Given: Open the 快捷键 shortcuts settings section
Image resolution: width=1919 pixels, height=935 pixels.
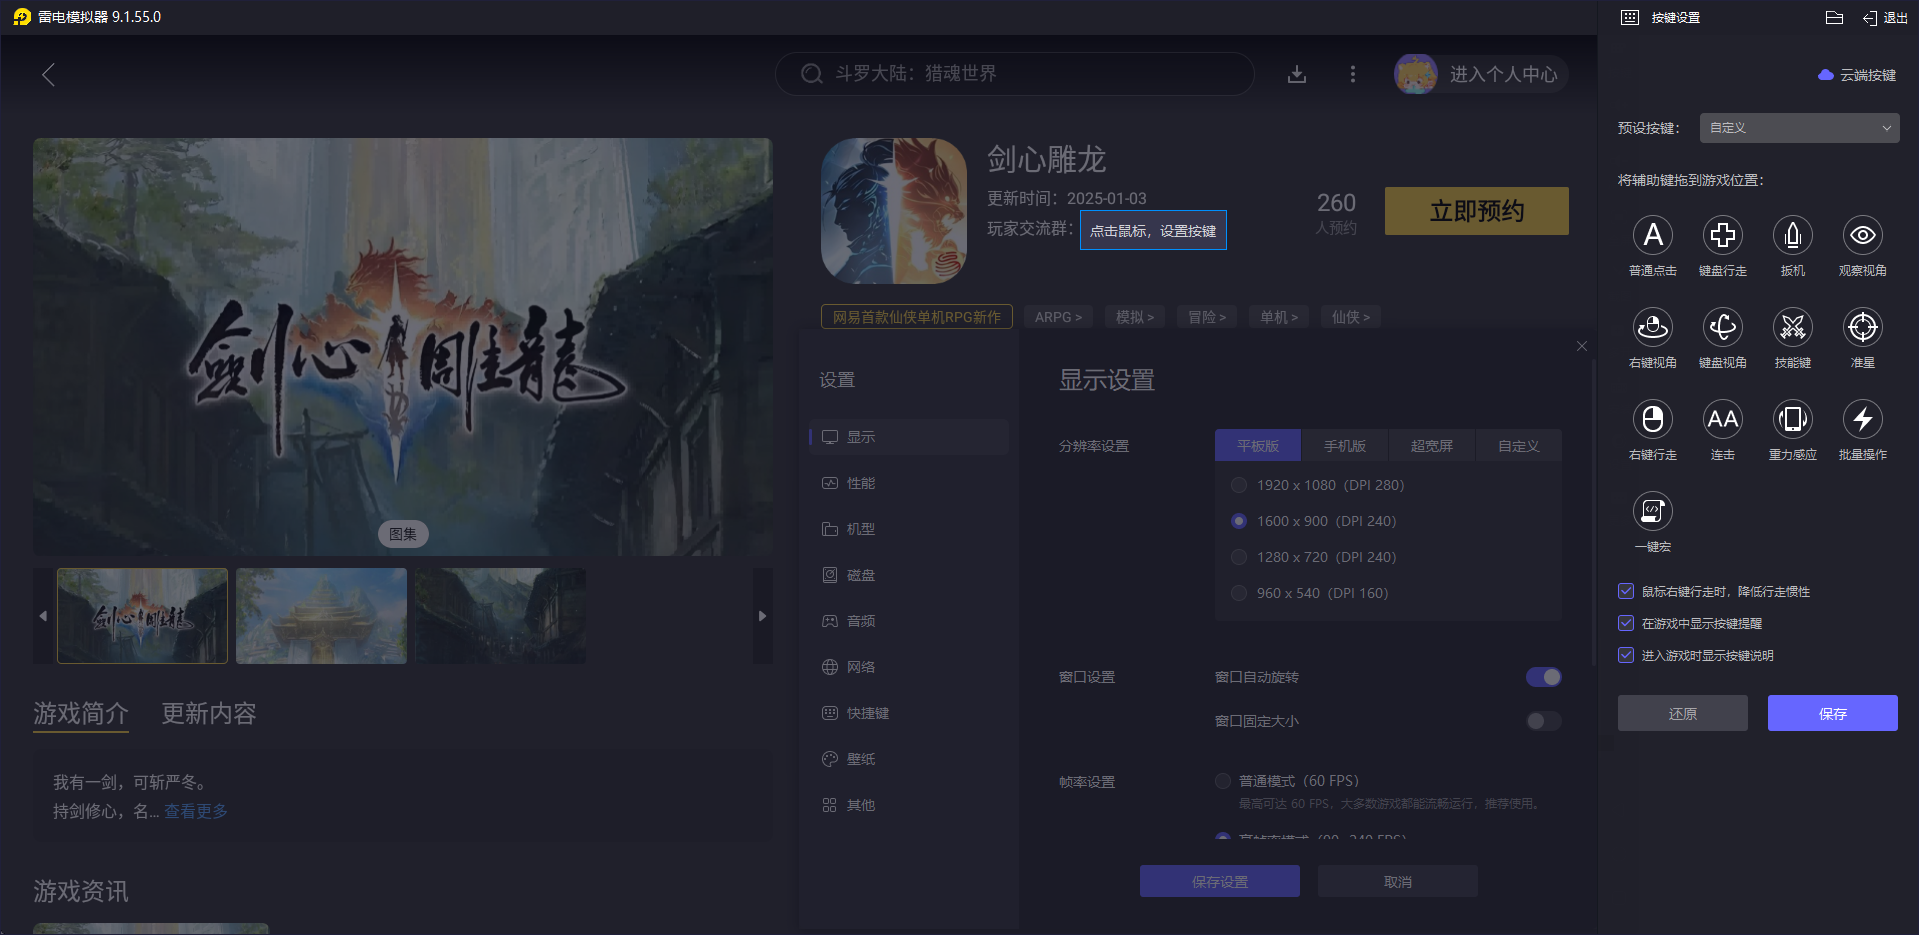Looking at the screenshot, I should click(x=909, y=713).
